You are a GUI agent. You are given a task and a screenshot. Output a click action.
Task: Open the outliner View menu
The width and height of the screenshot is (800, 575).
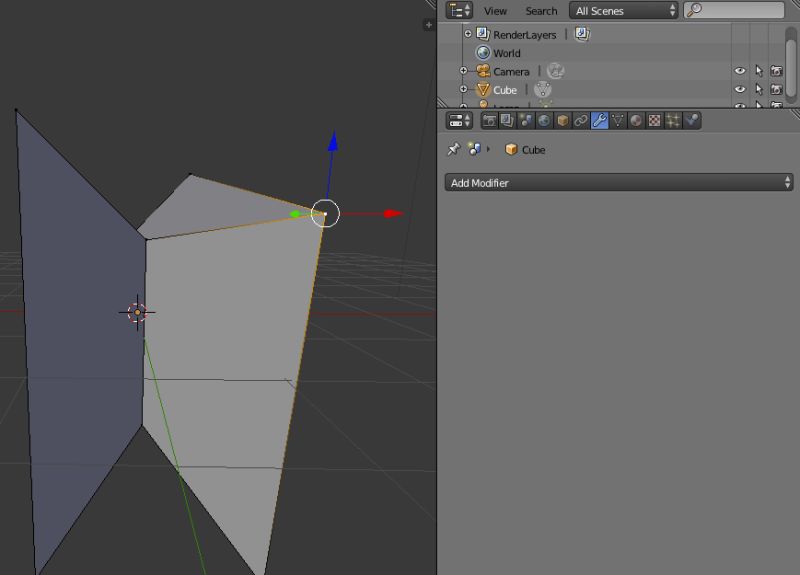495,11
